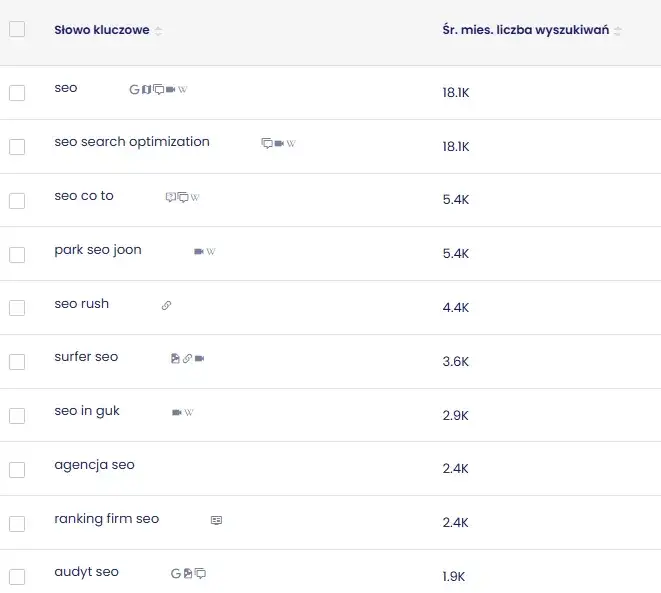
Task: Click the Wikipedia icon beside seo search optimization
Action: click(x=291, y=144)
